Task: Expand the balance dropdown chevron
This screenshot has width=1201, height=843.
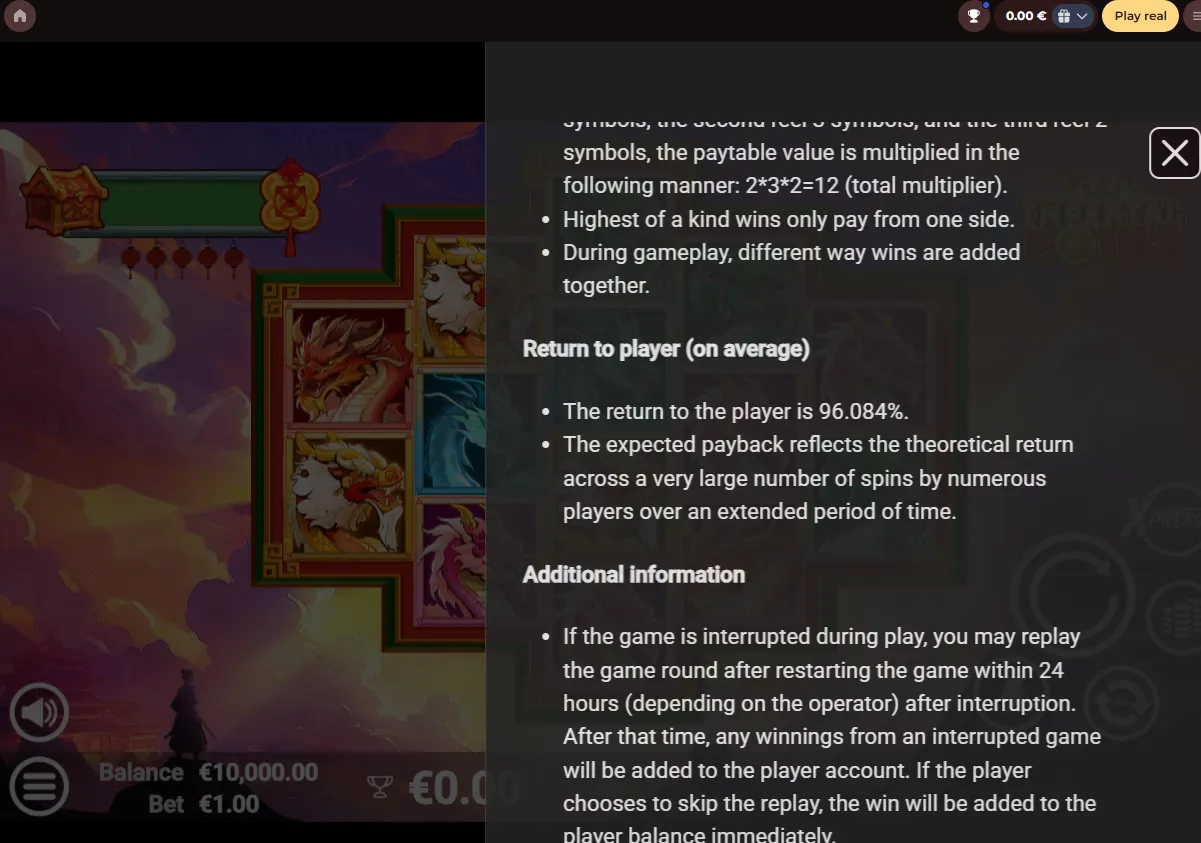Action: tap(1083, 16)
